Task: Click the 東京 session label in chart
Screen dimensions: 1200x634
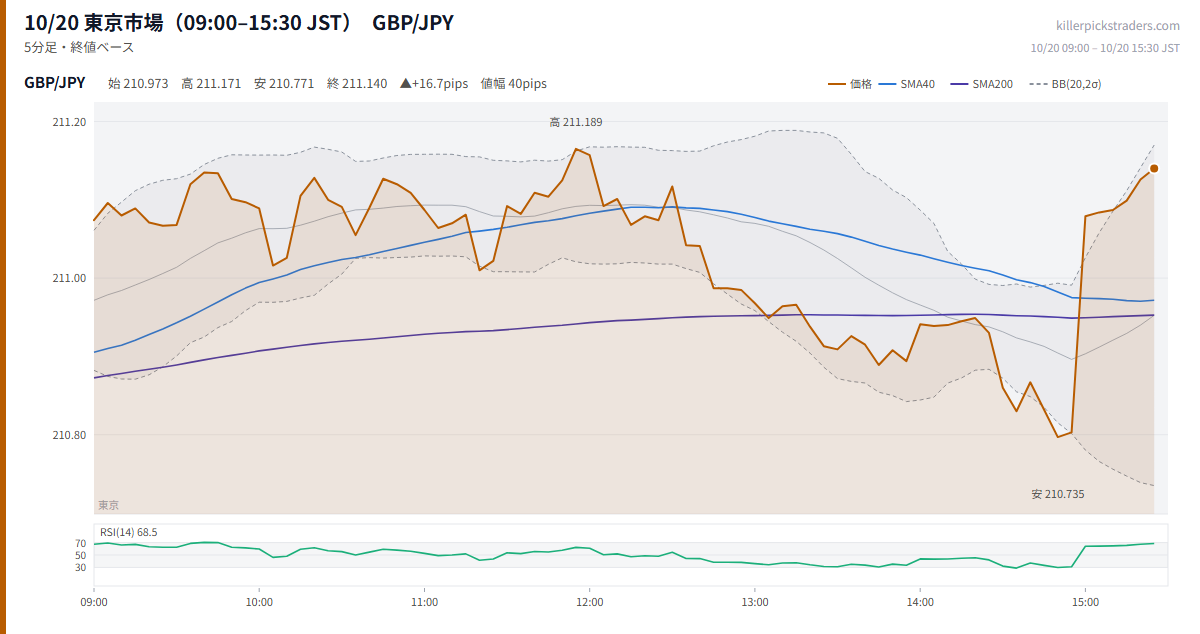Action: [108, 505]
